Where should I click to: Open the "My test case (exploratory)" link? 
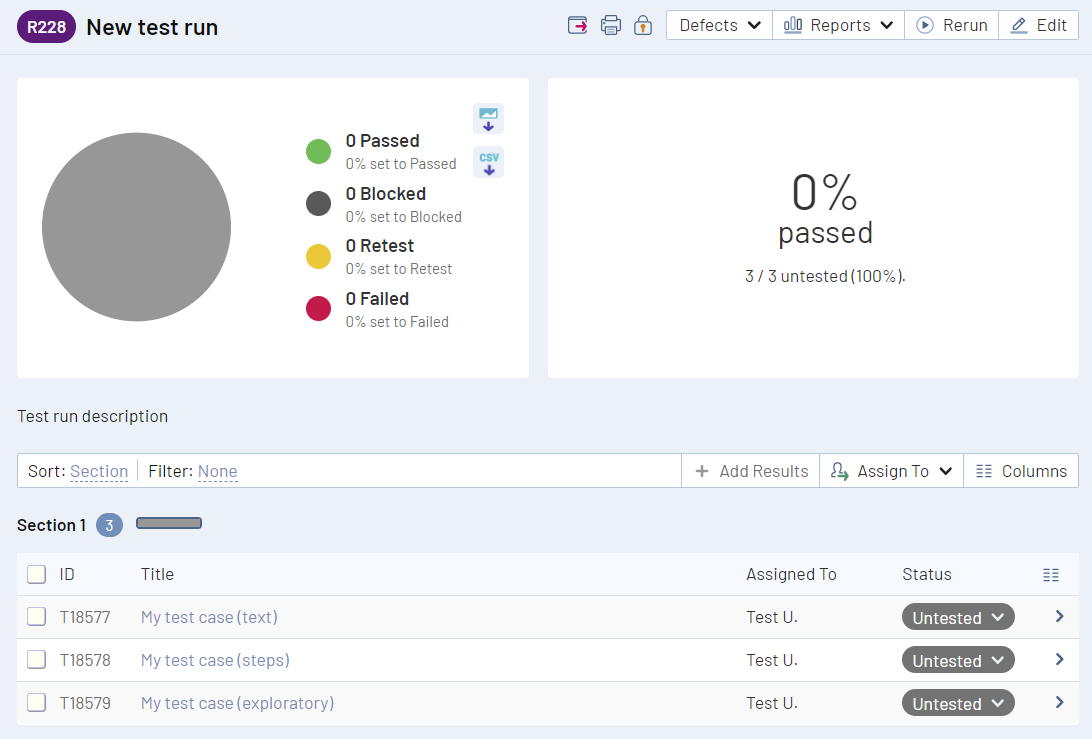(x=237, y=703)
